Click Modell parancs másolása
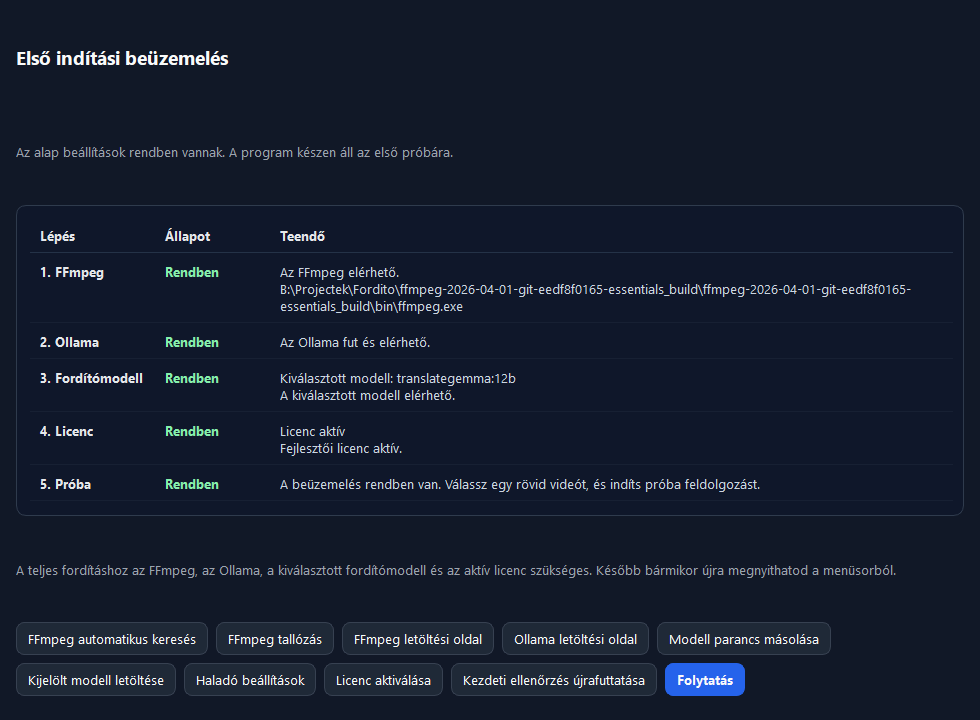Image resolution: width=980 pixels, height=720 pixels. (743, 638)
